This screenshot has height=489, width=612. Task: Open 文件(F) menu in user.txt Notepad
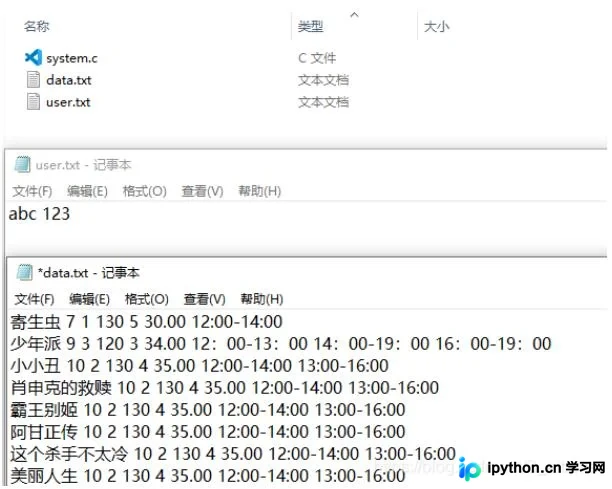point(32,191)
